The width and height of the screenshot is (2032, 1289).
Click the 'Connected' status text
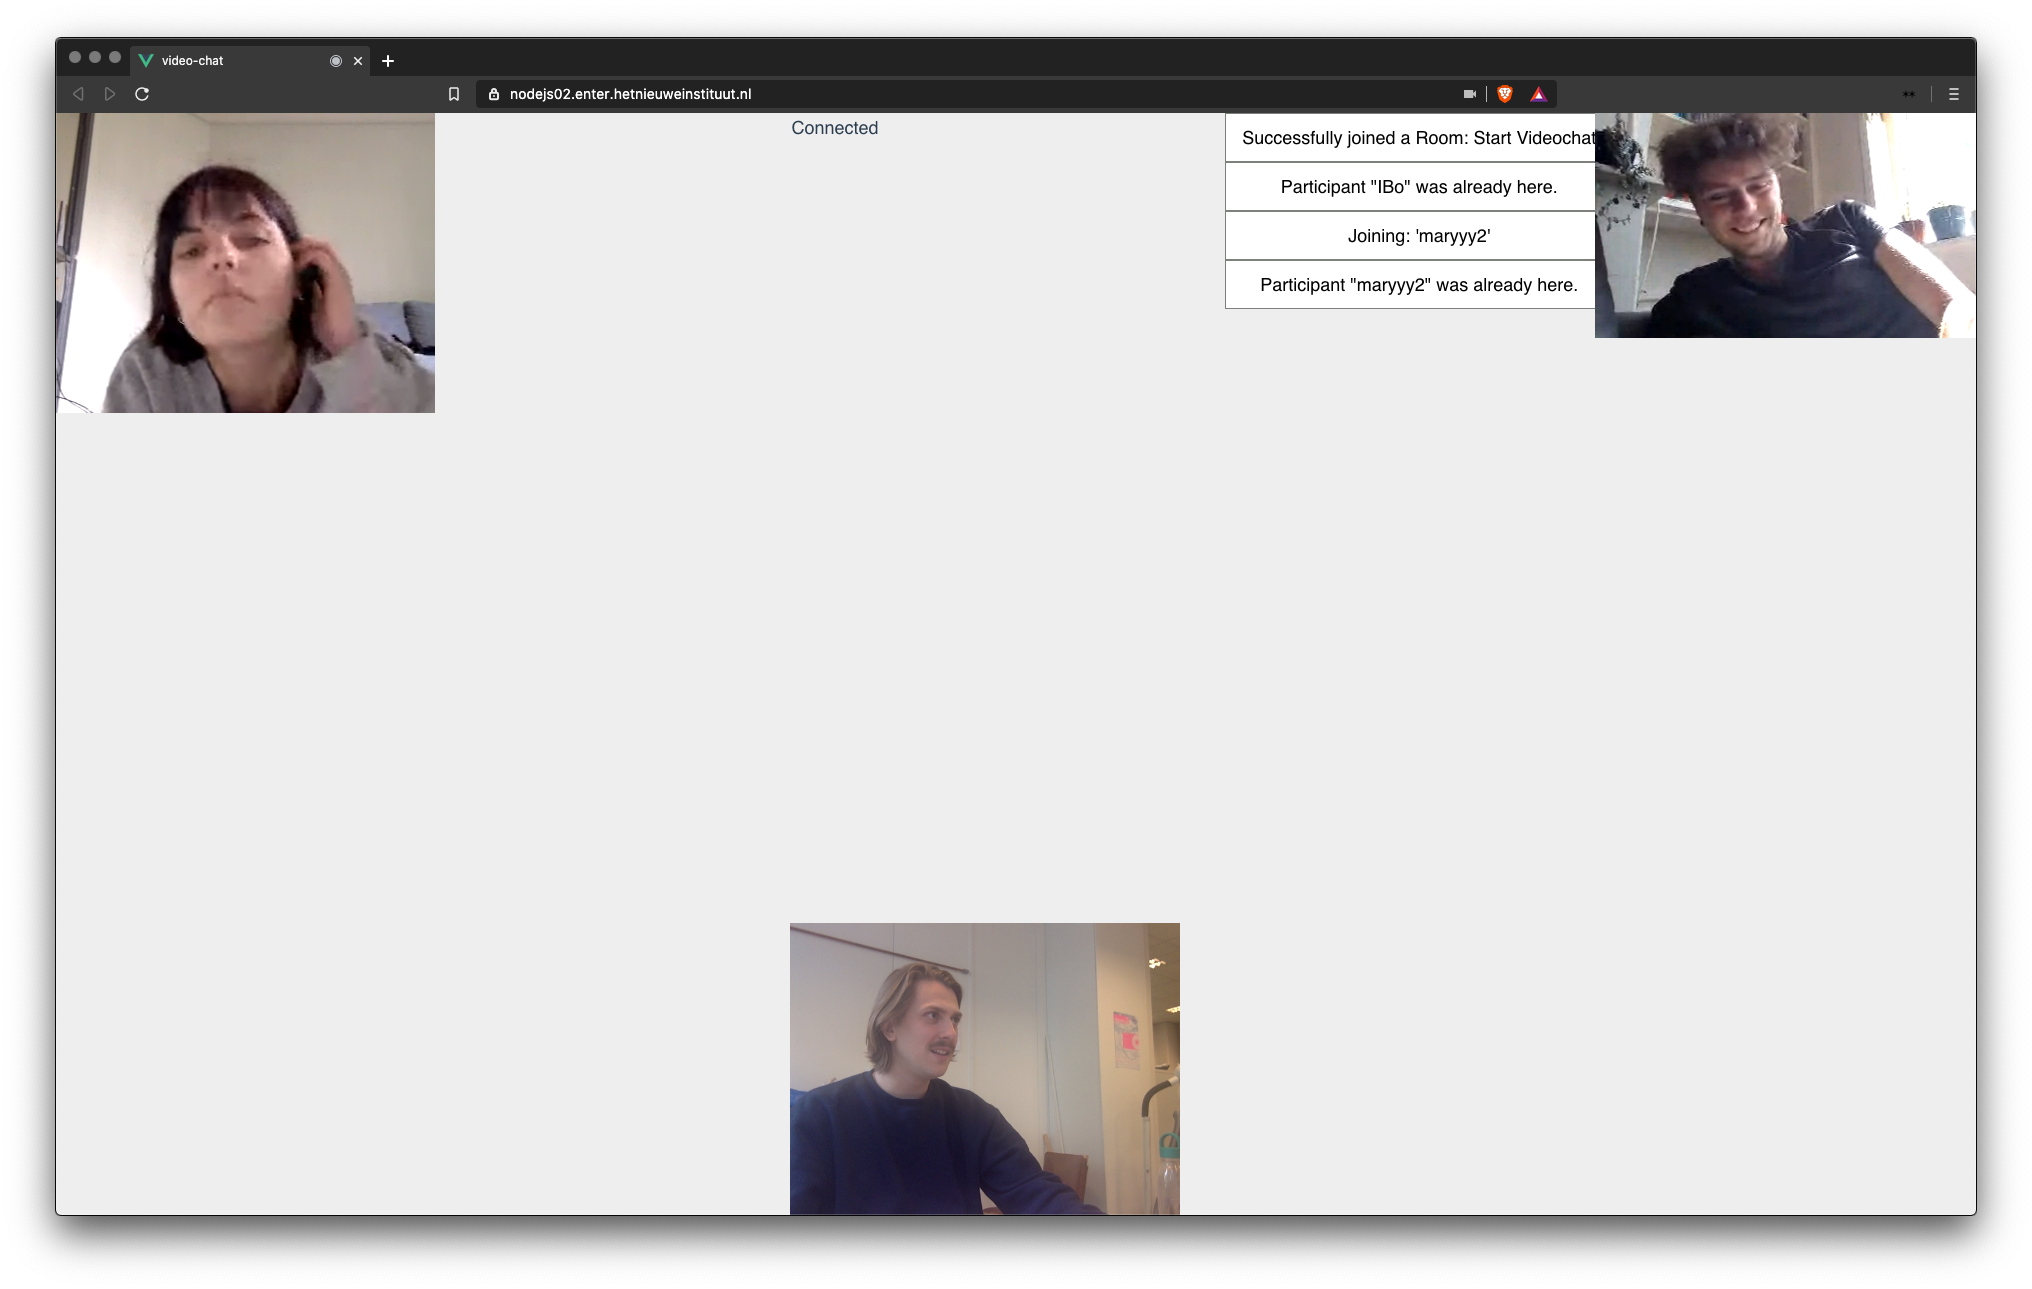835,128
